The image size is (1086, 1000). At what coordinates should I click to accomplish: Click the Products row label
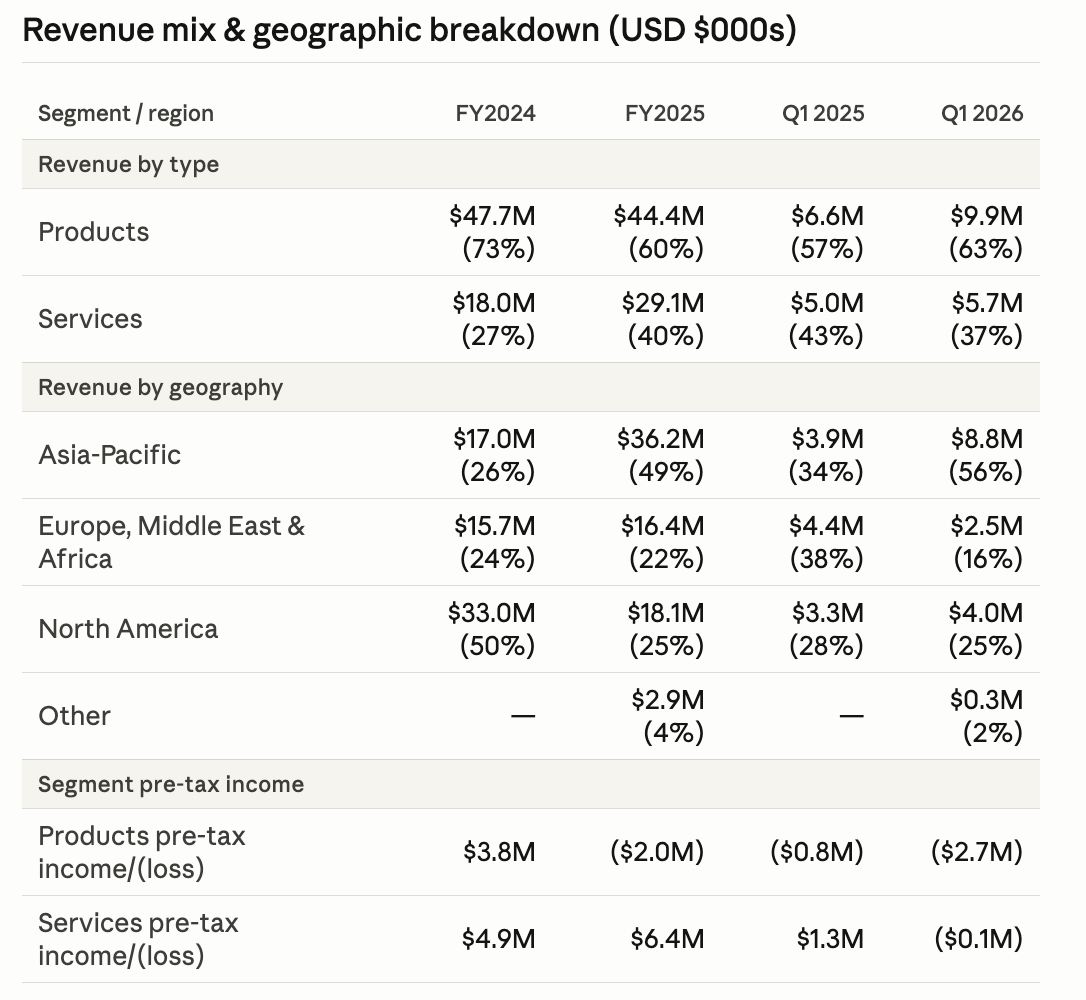click(94, 232)
